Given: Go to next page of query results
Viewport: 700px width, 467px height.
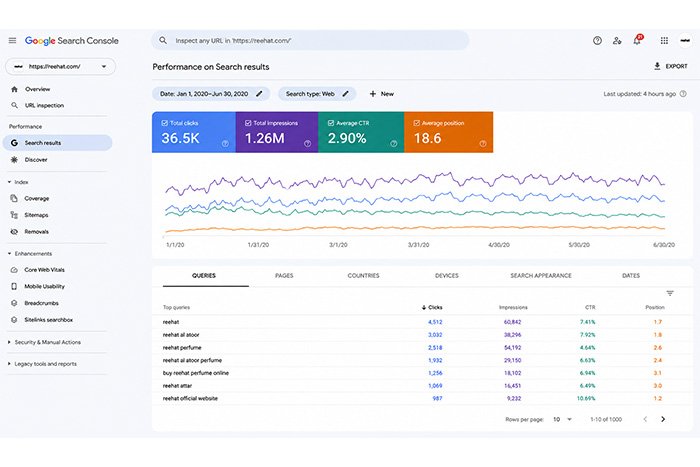Looking at the screenshot, I should click(663, 419).
